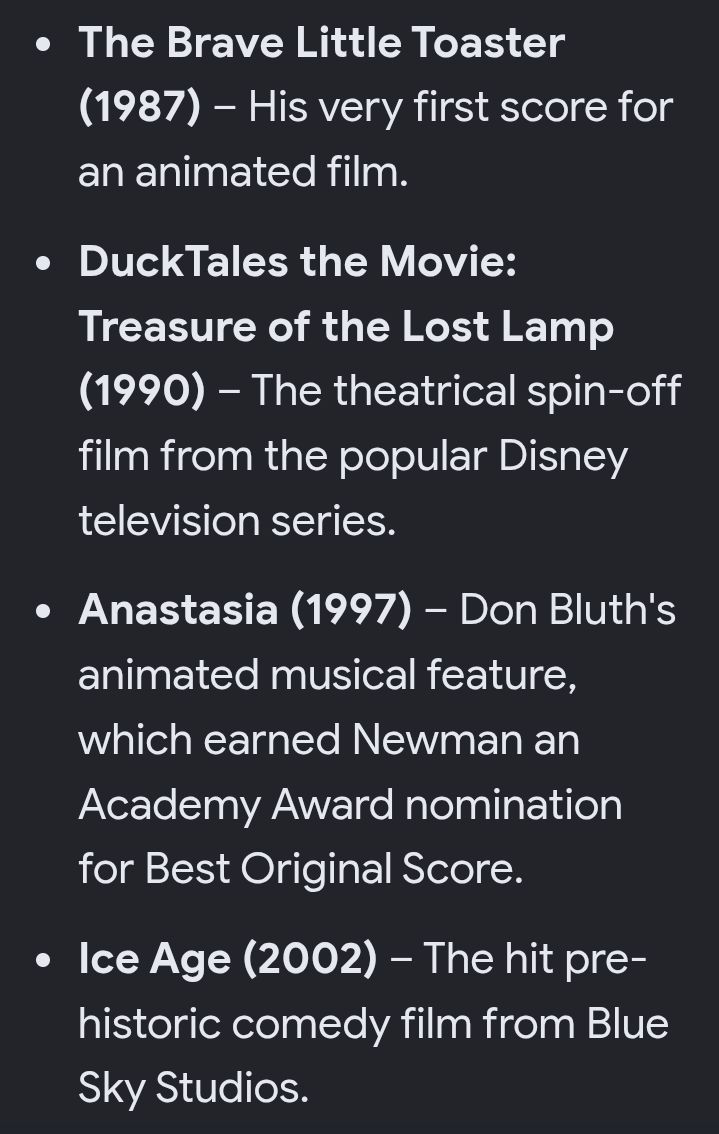Click the phrase His very first score for
Screen dimensions: 719x1134
[461, 107]
